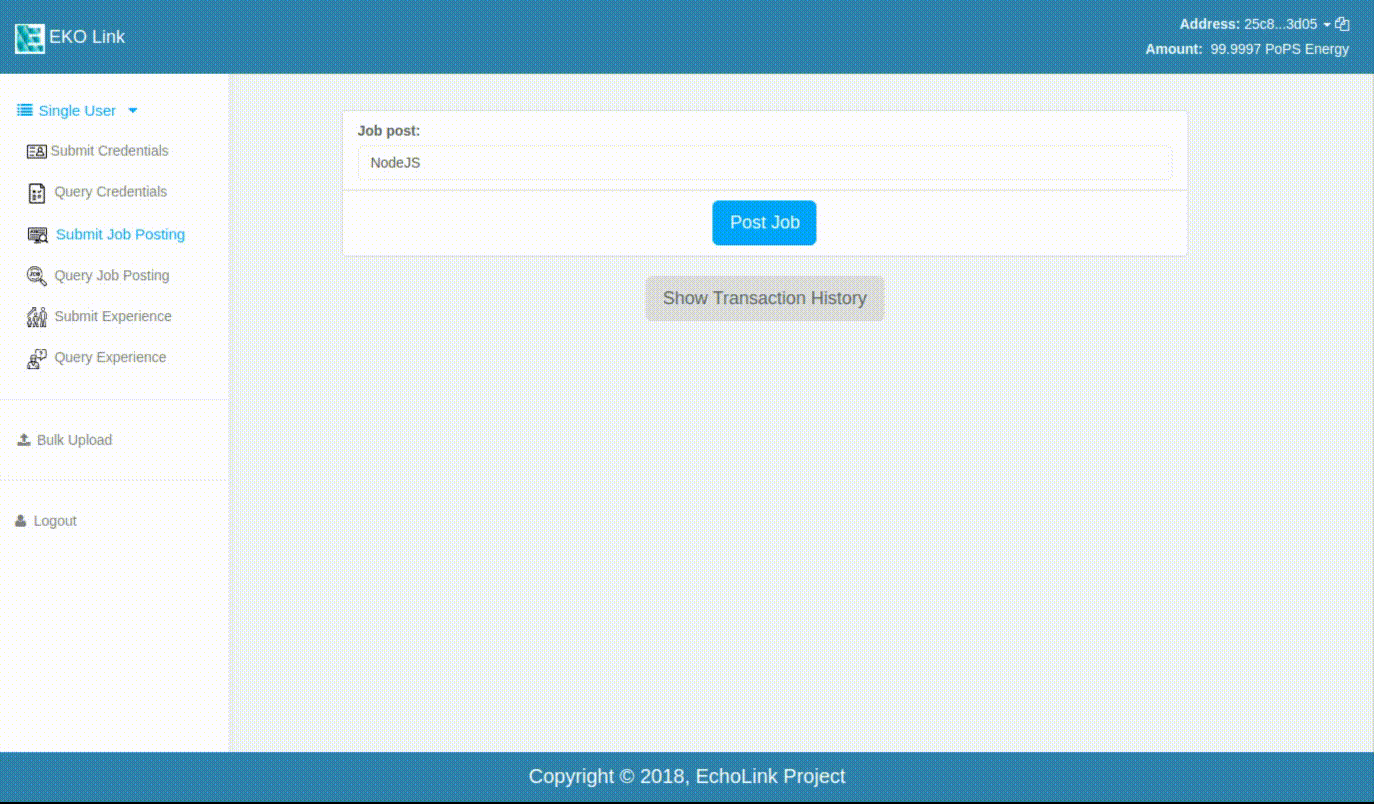Select Submit Job Posting menu item

click(120, 234)
